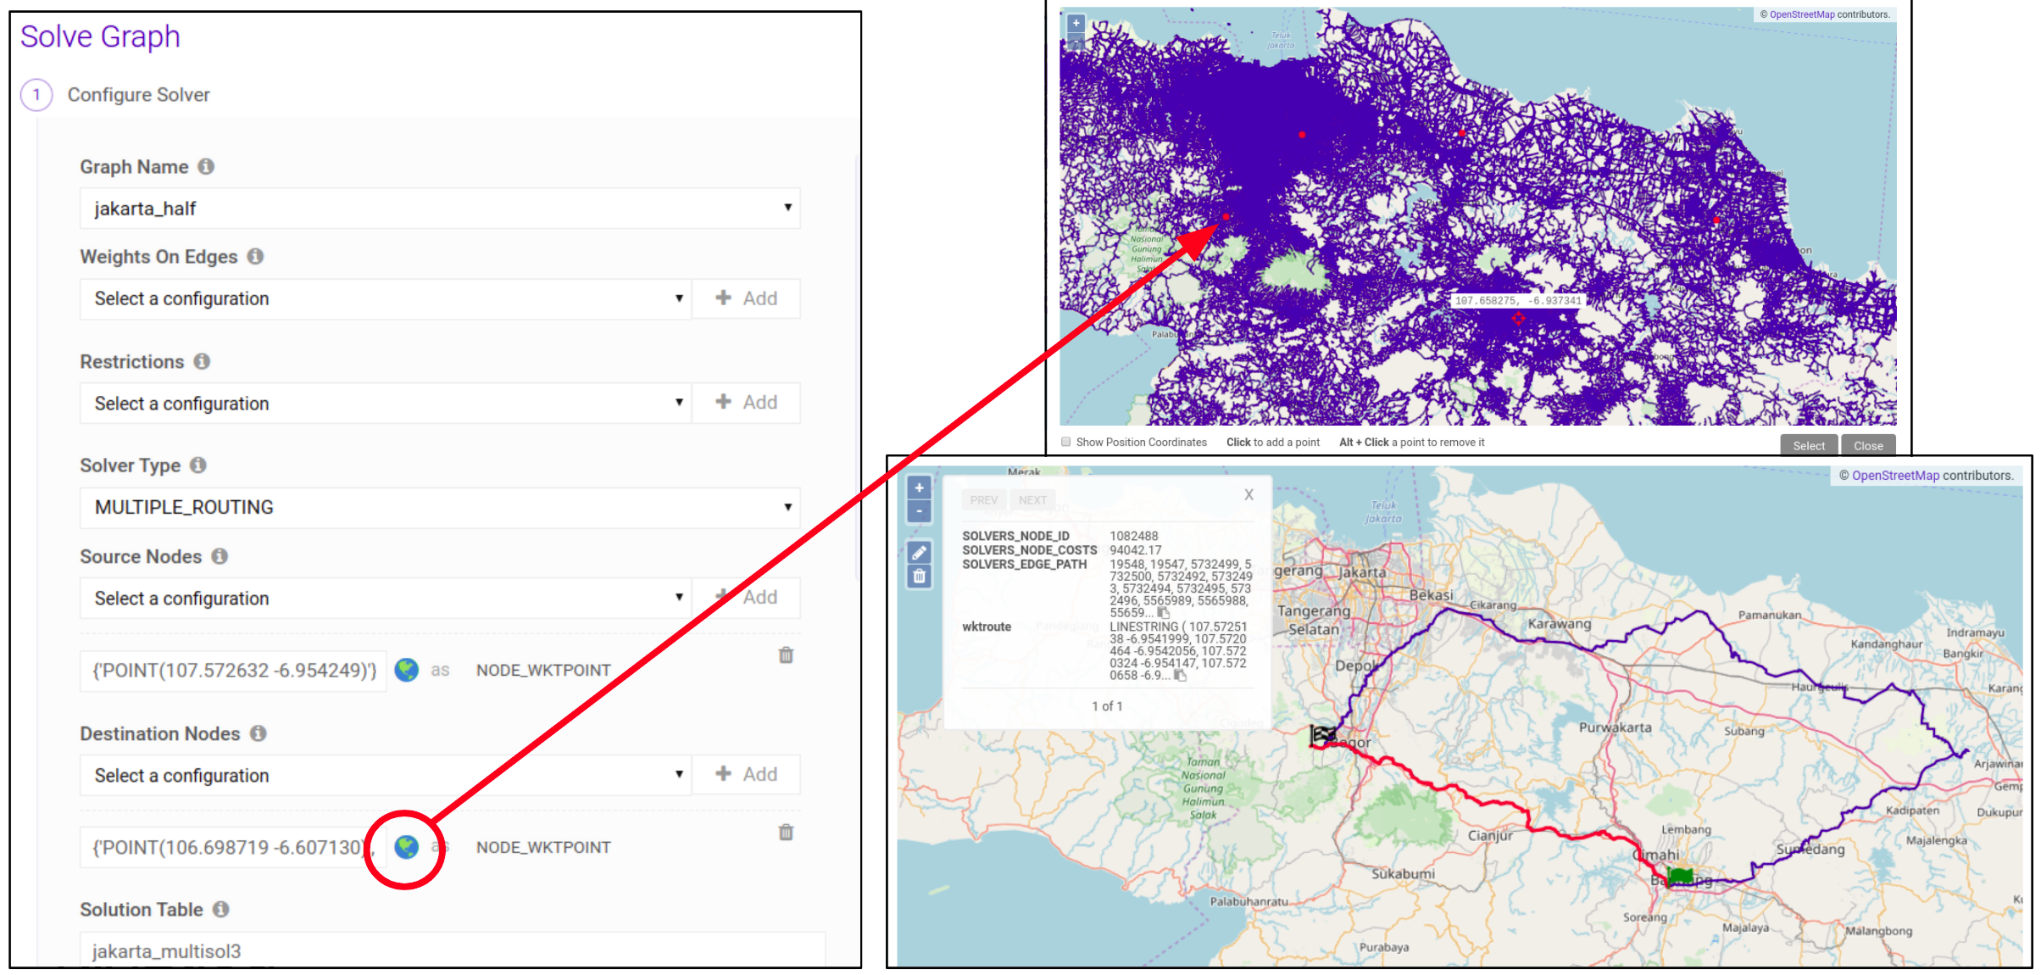This screenshot has height=975, width=2041.
Task: Edit Solution Table name jakarta_multisol3
Action: (452, 950)
